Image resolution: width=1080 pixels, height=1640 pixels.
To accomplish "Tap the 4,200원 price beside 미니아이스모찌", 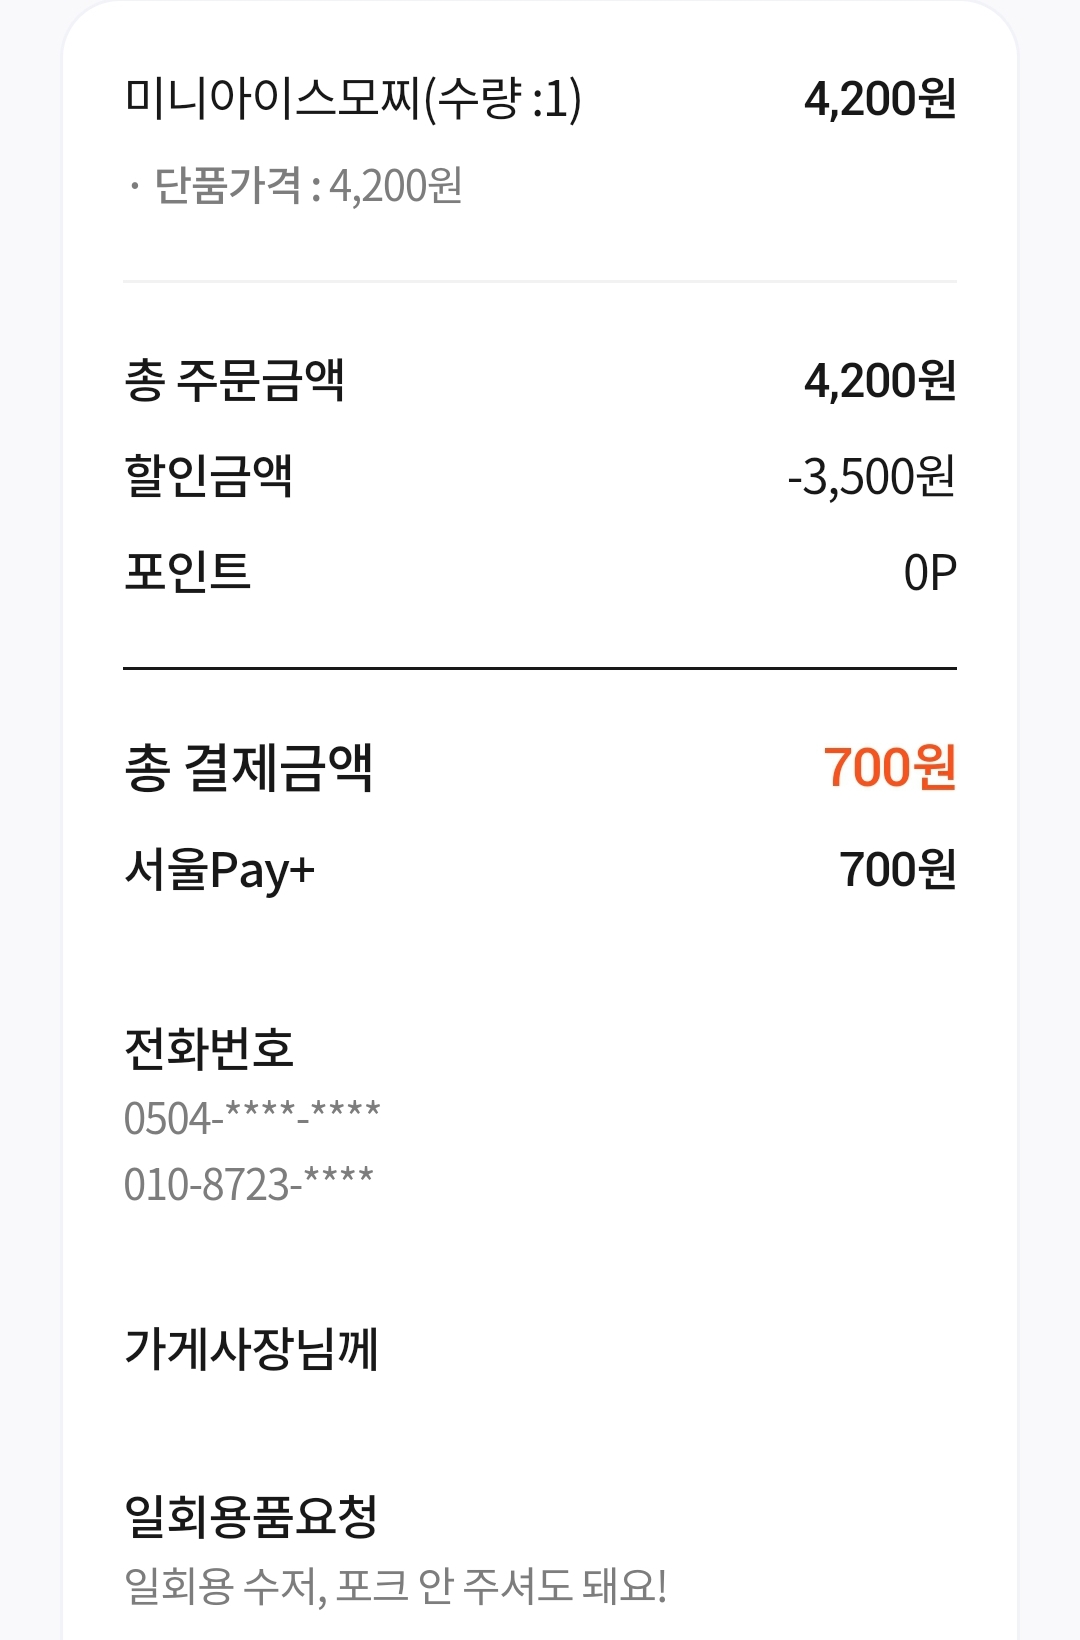I will tap(880, 100).
